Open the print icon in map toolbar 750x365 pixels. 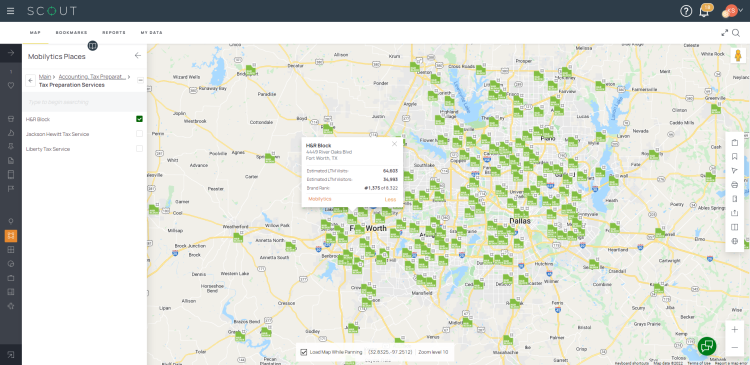click(x=735, y=185)
